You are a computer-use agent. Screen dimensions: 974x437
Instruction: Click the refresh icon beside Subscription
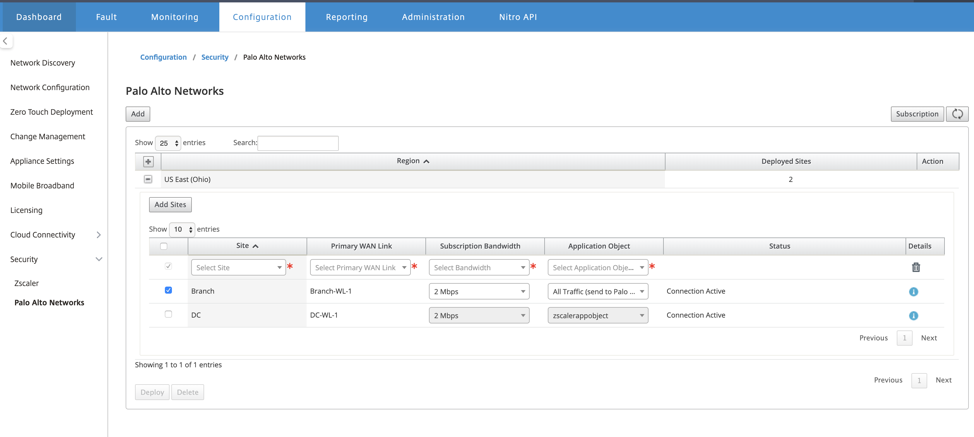[x=957, y=114]
